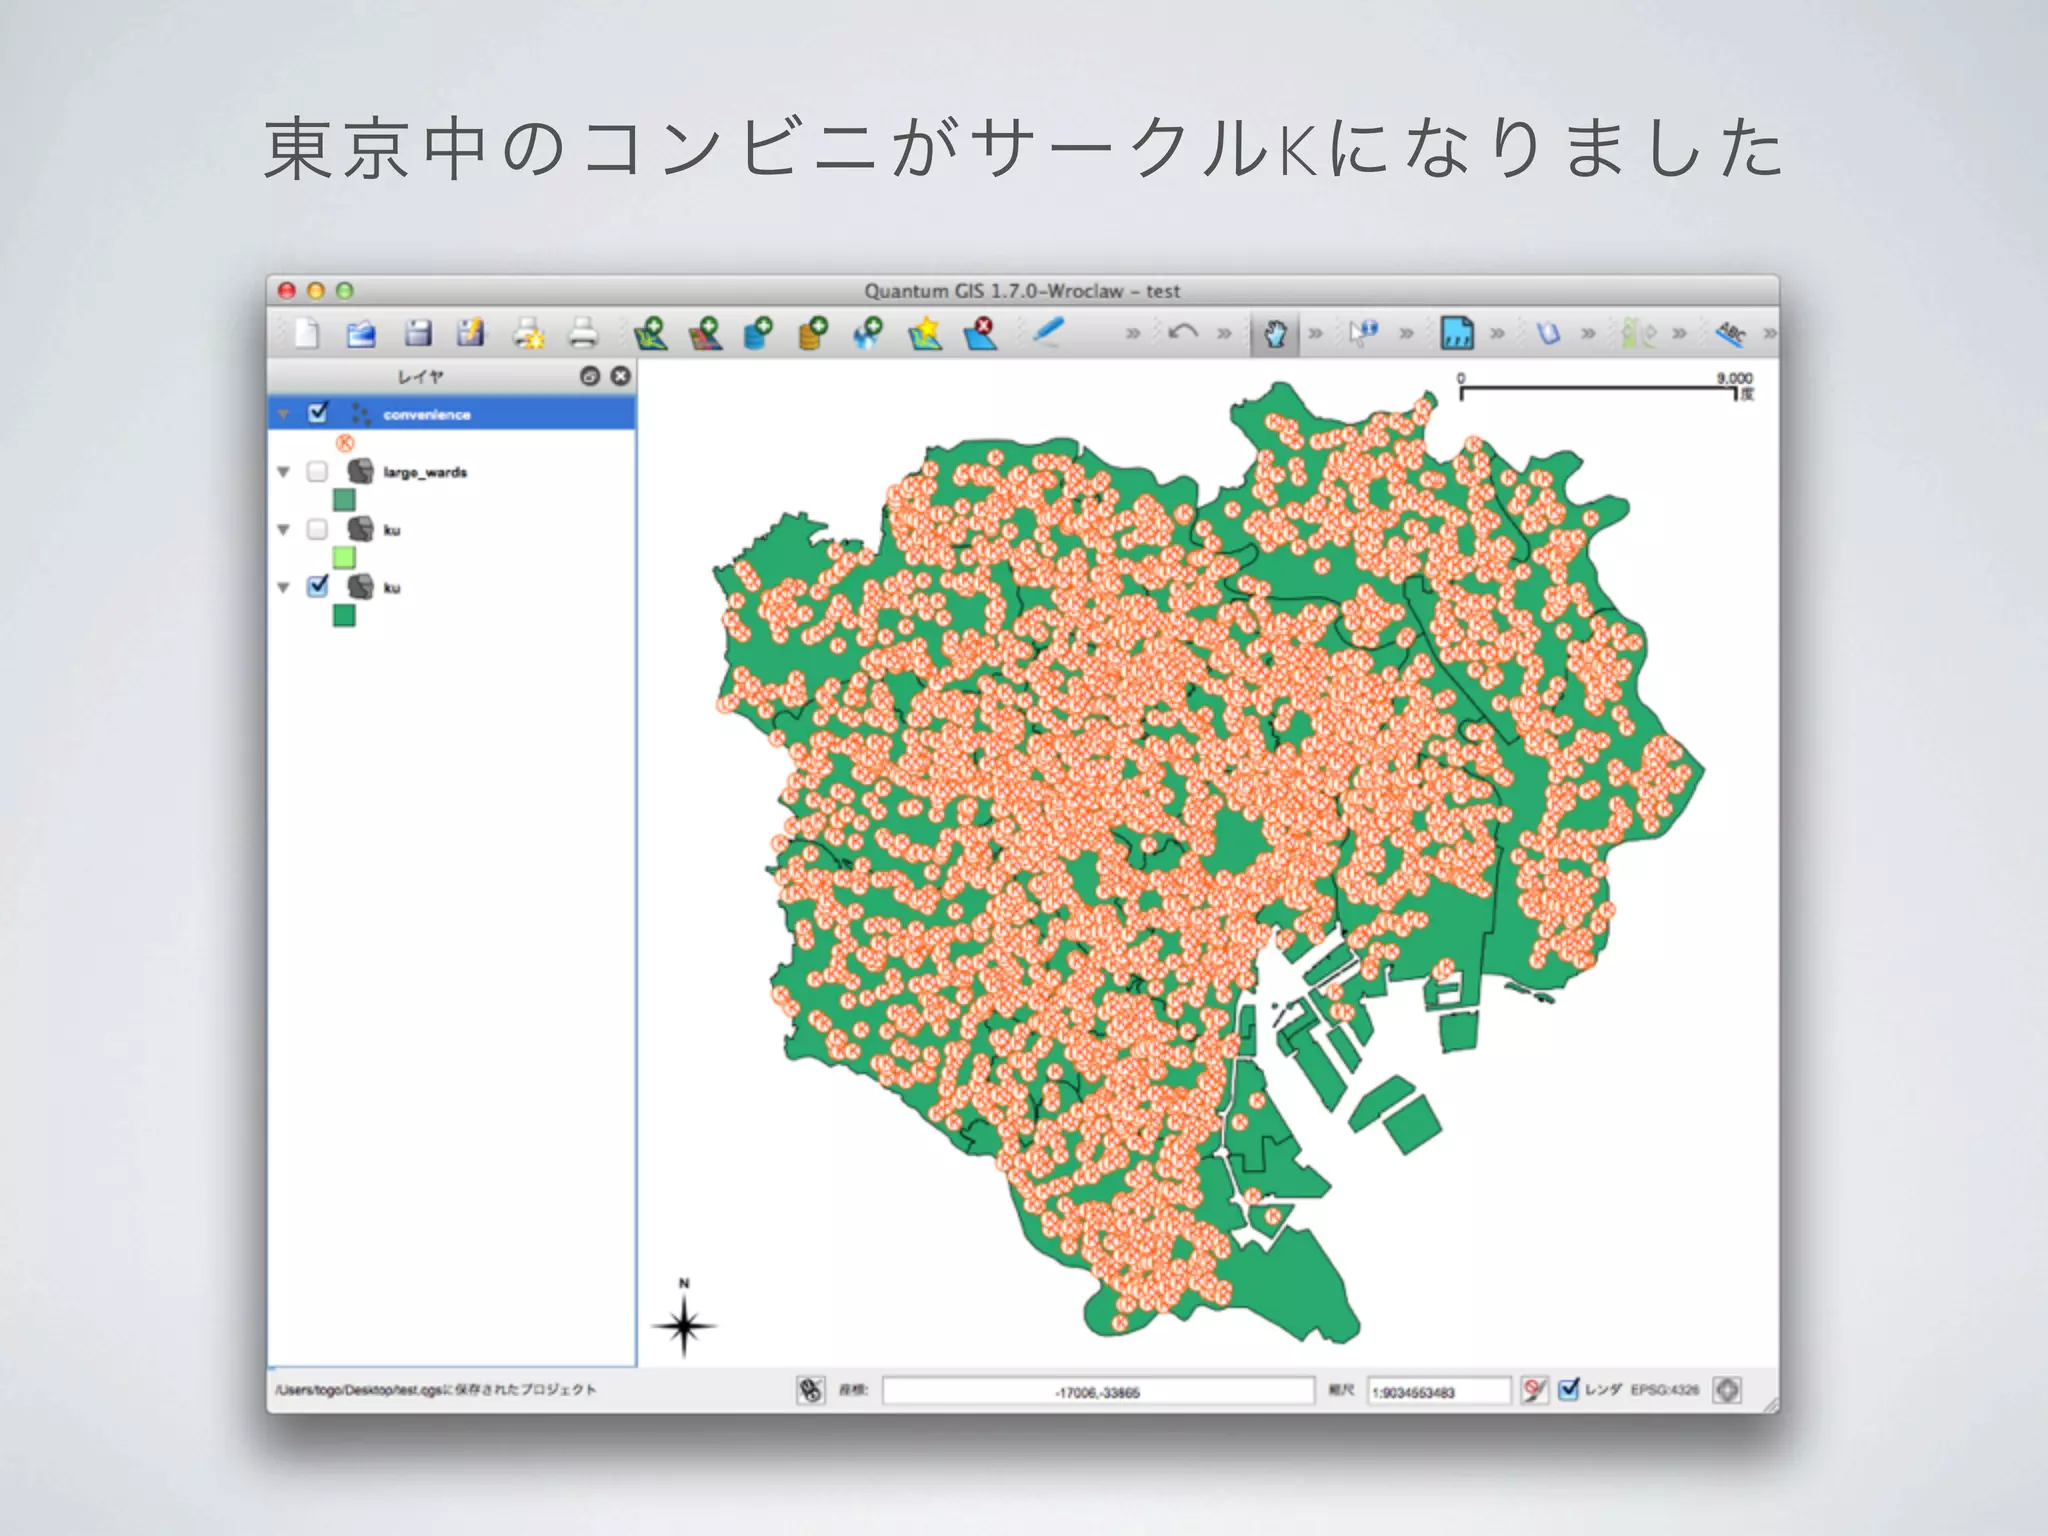Select the unchecked ku layer name
2048x1536 pixels.
tap(392, 530)
